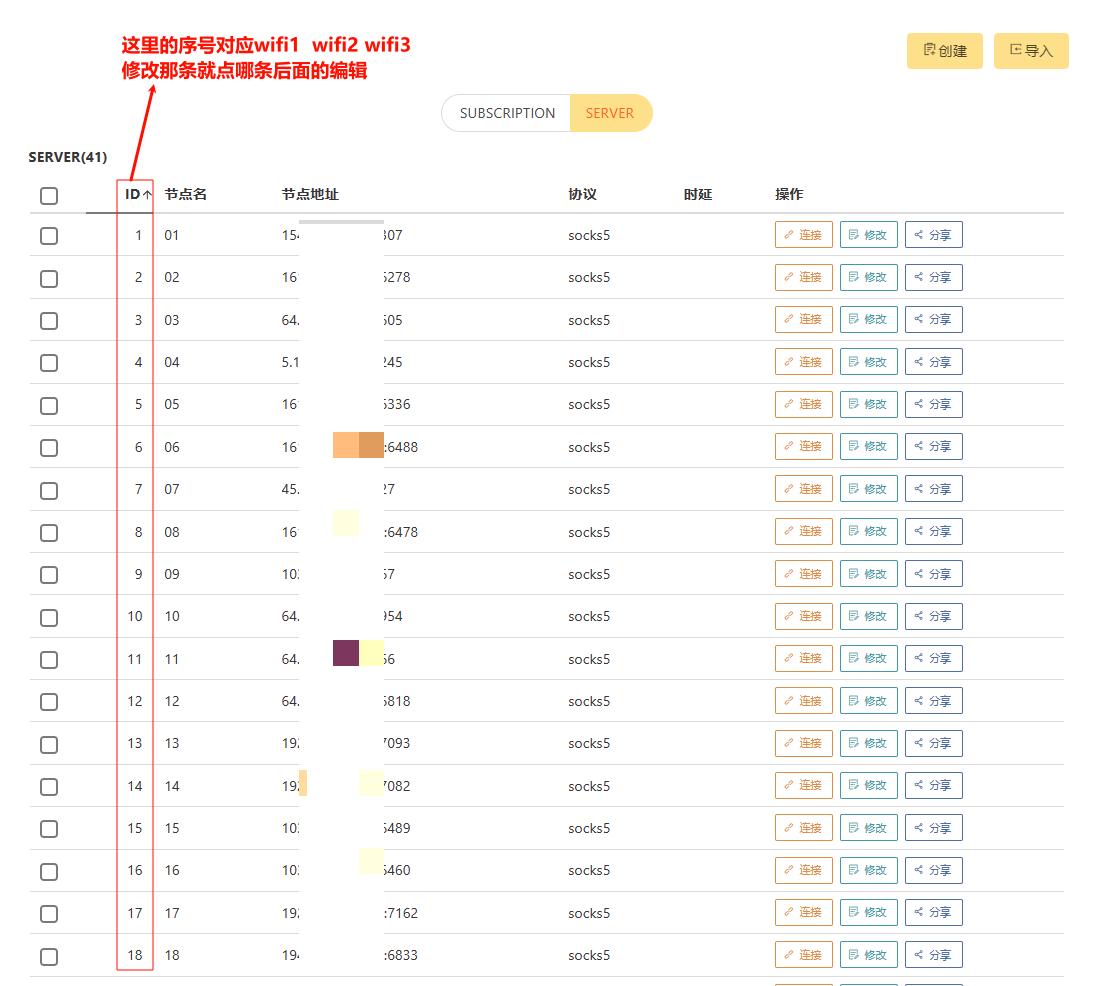Screen dimensions: 1106x986
Task: Select the checkbox for node 01
Action: pos(49,236)
